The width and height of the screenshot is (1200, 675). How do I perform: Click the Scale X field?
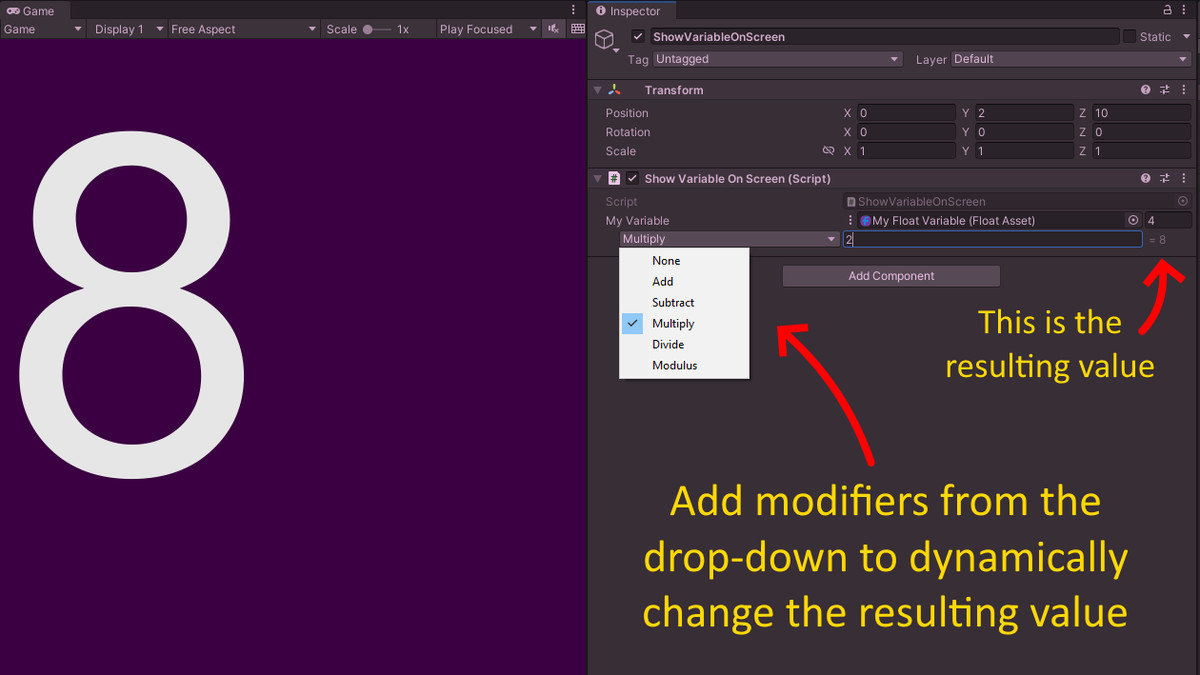(905, 151)
